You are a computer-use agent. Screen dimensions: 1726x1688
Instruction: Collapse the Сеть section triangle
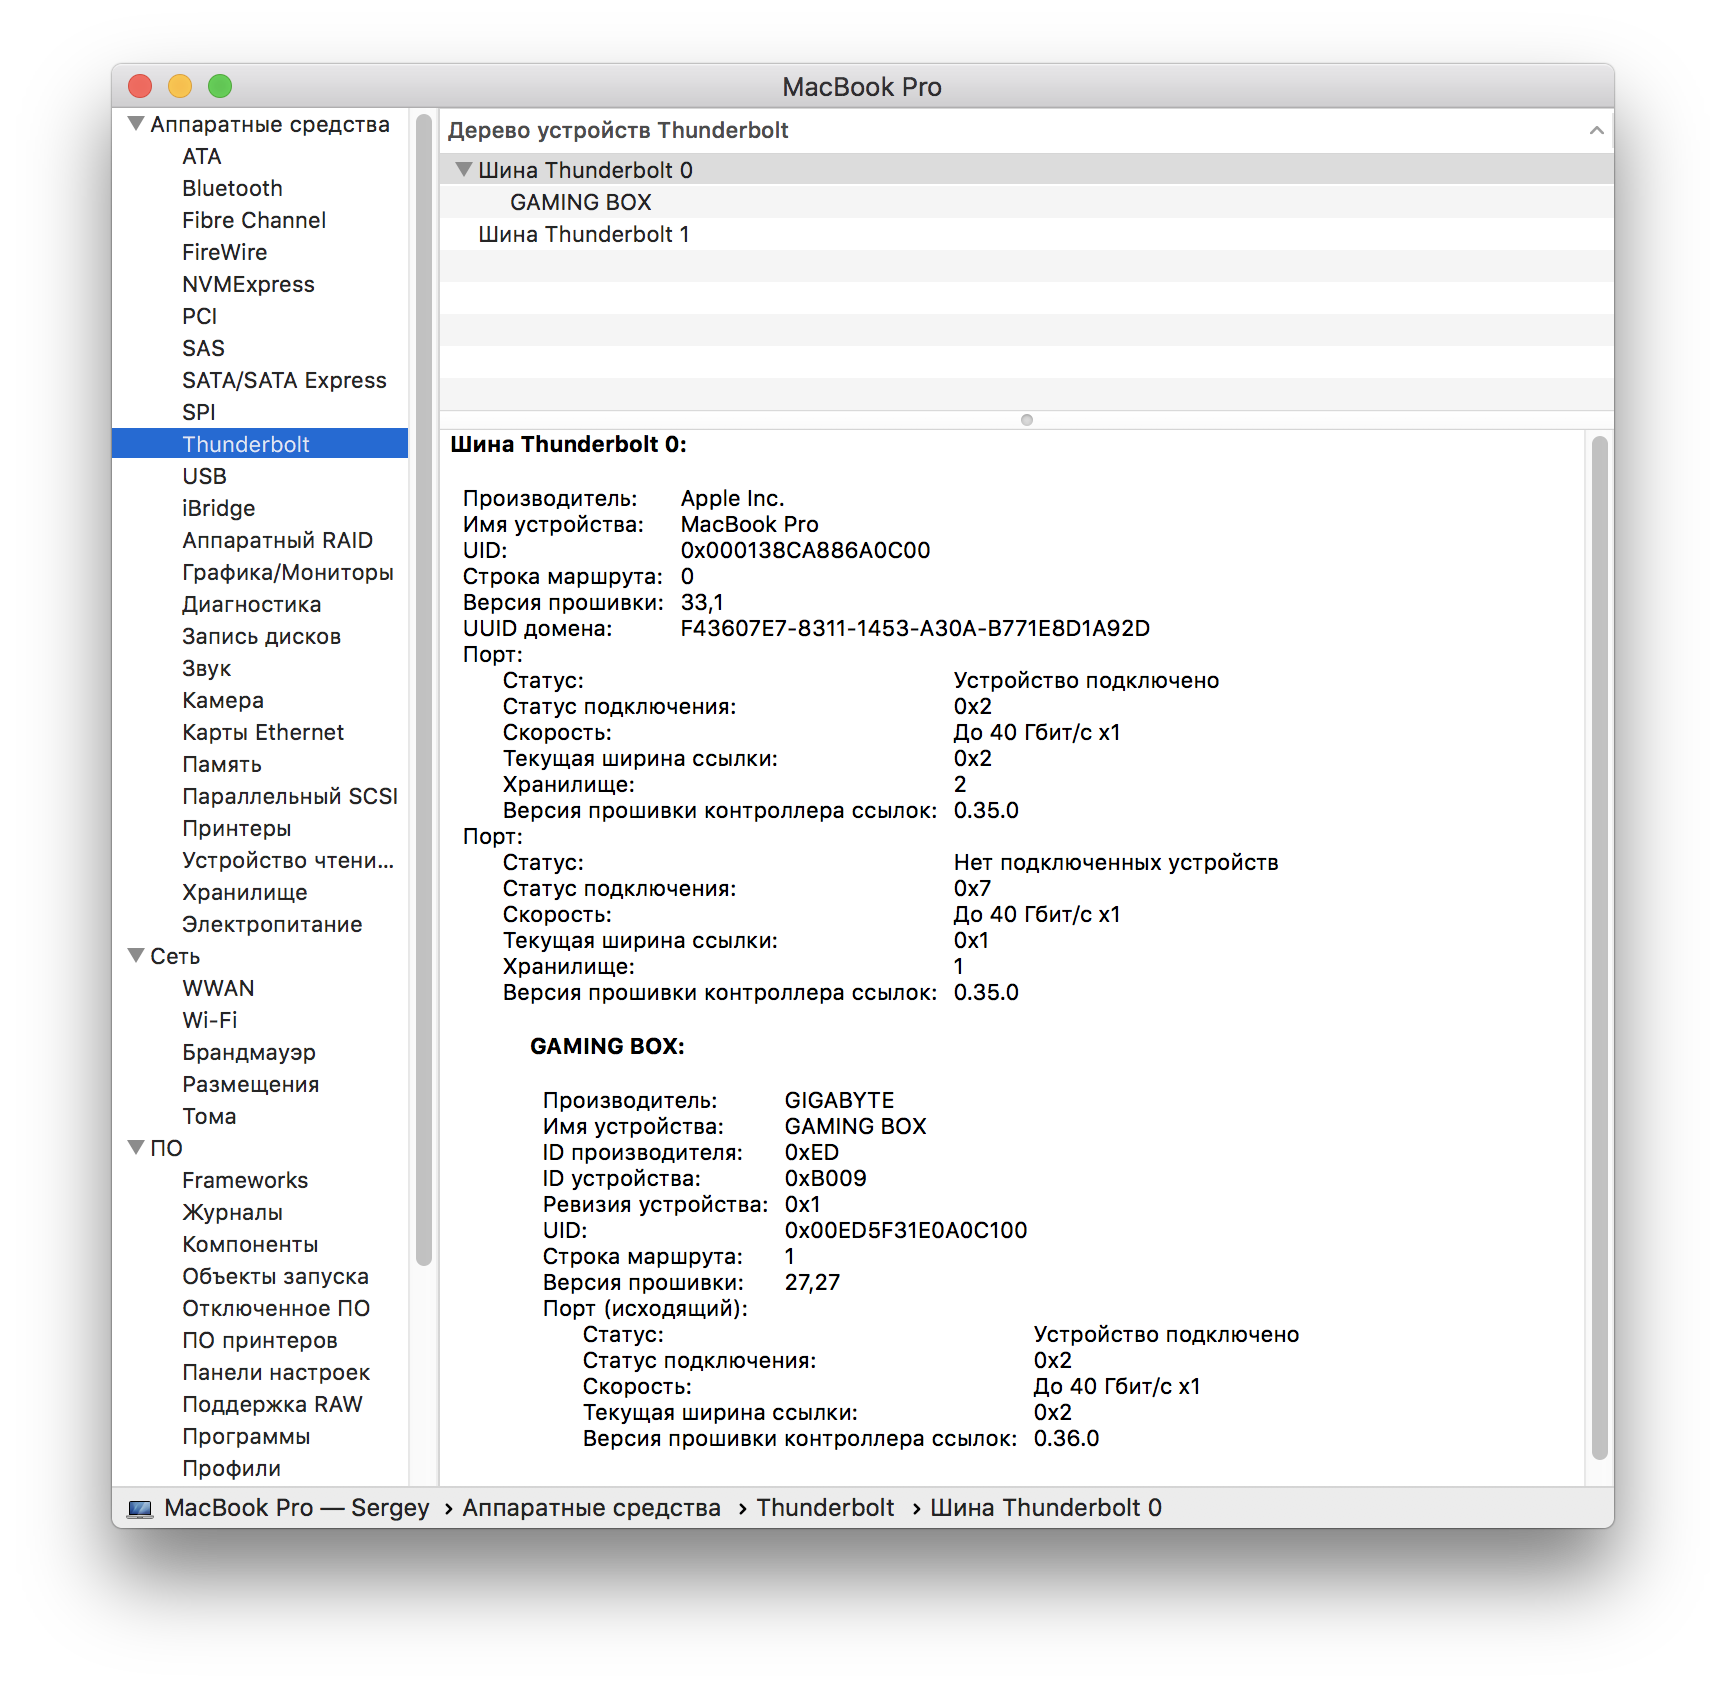[136, 956]
